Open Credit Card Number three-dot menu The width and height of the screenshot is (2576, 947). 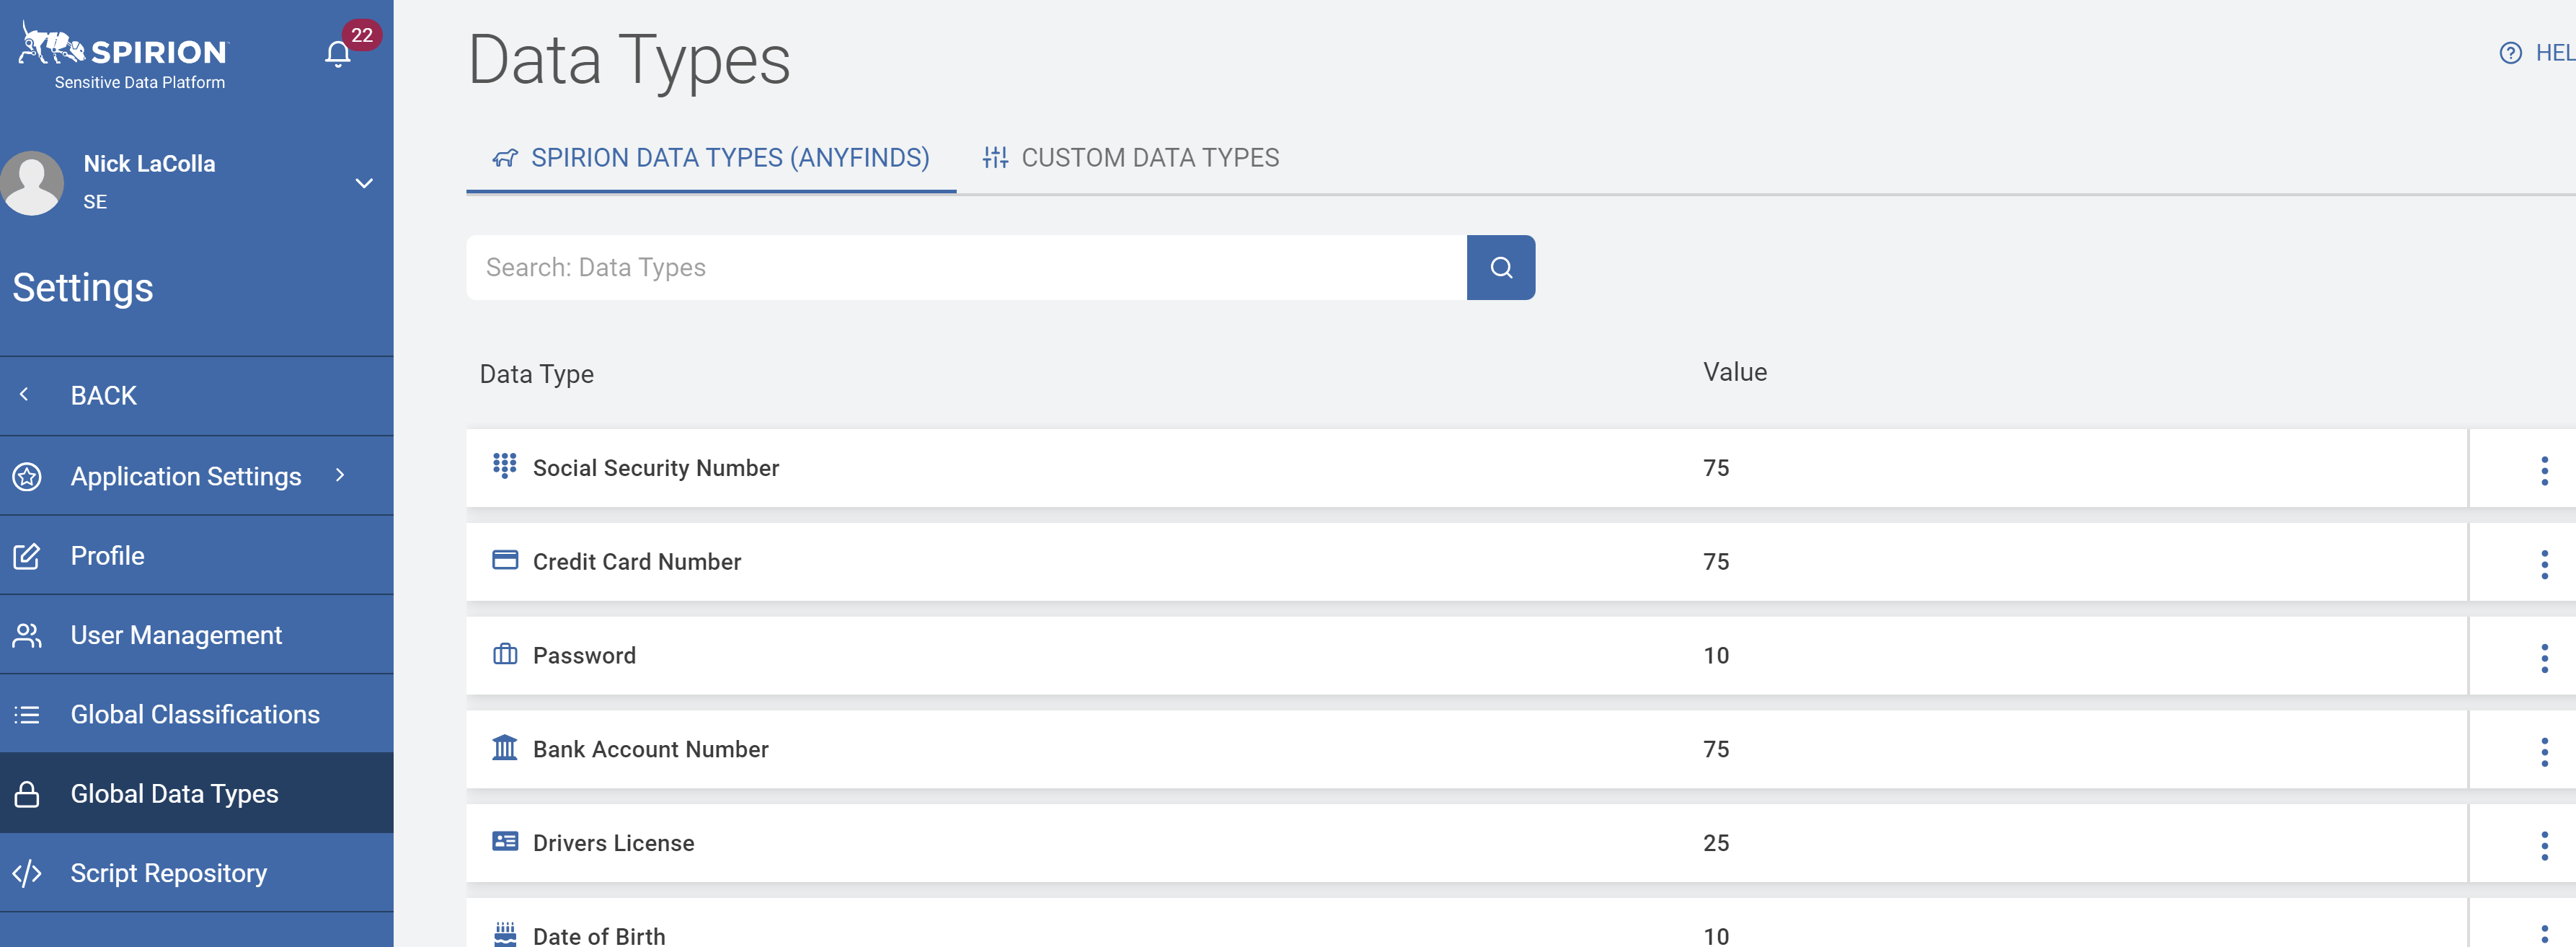2544,564
